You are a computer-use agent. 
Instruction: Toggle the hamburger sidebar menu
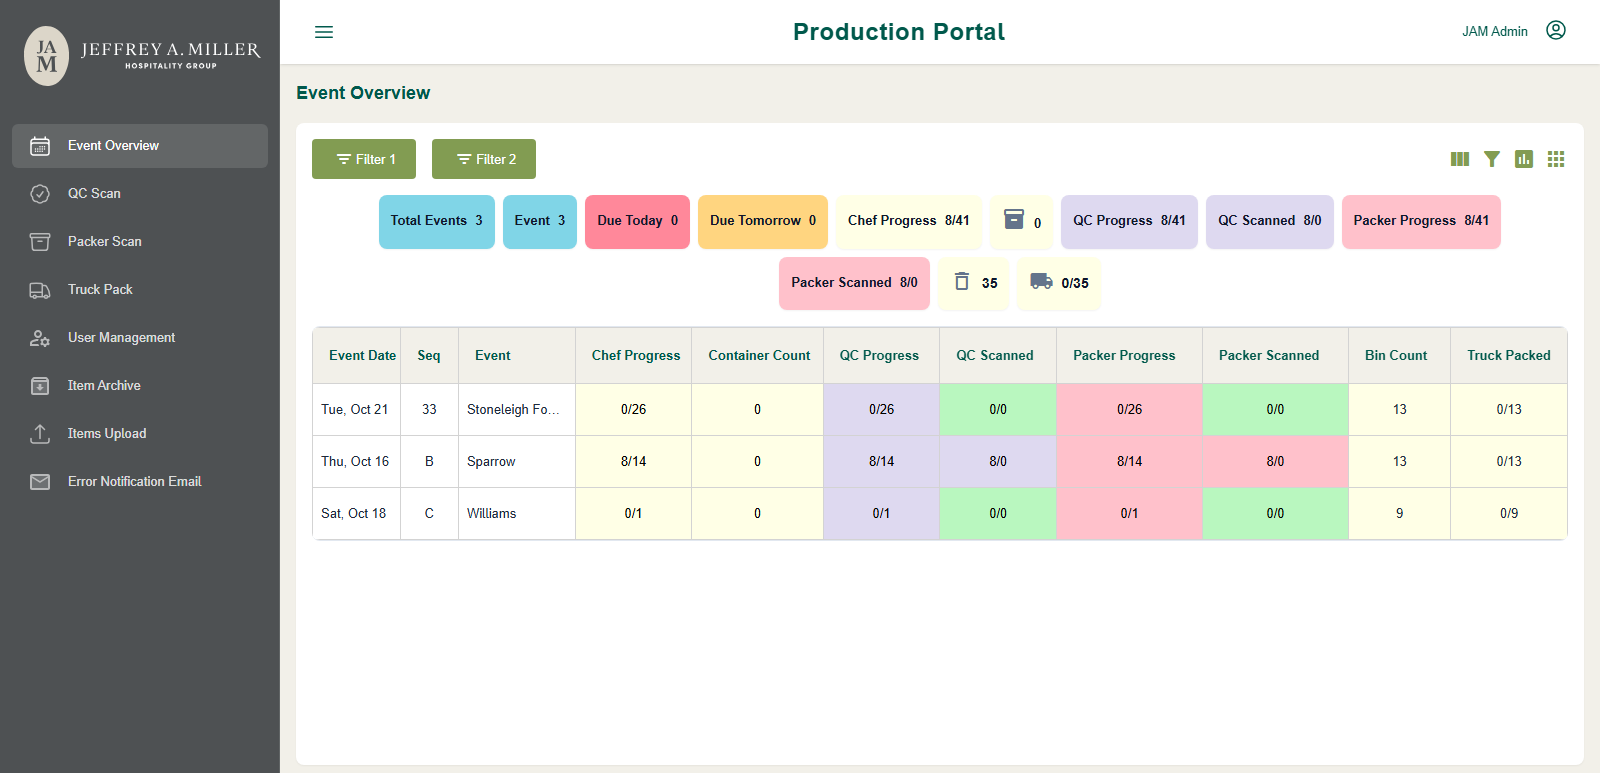(324, 32)
